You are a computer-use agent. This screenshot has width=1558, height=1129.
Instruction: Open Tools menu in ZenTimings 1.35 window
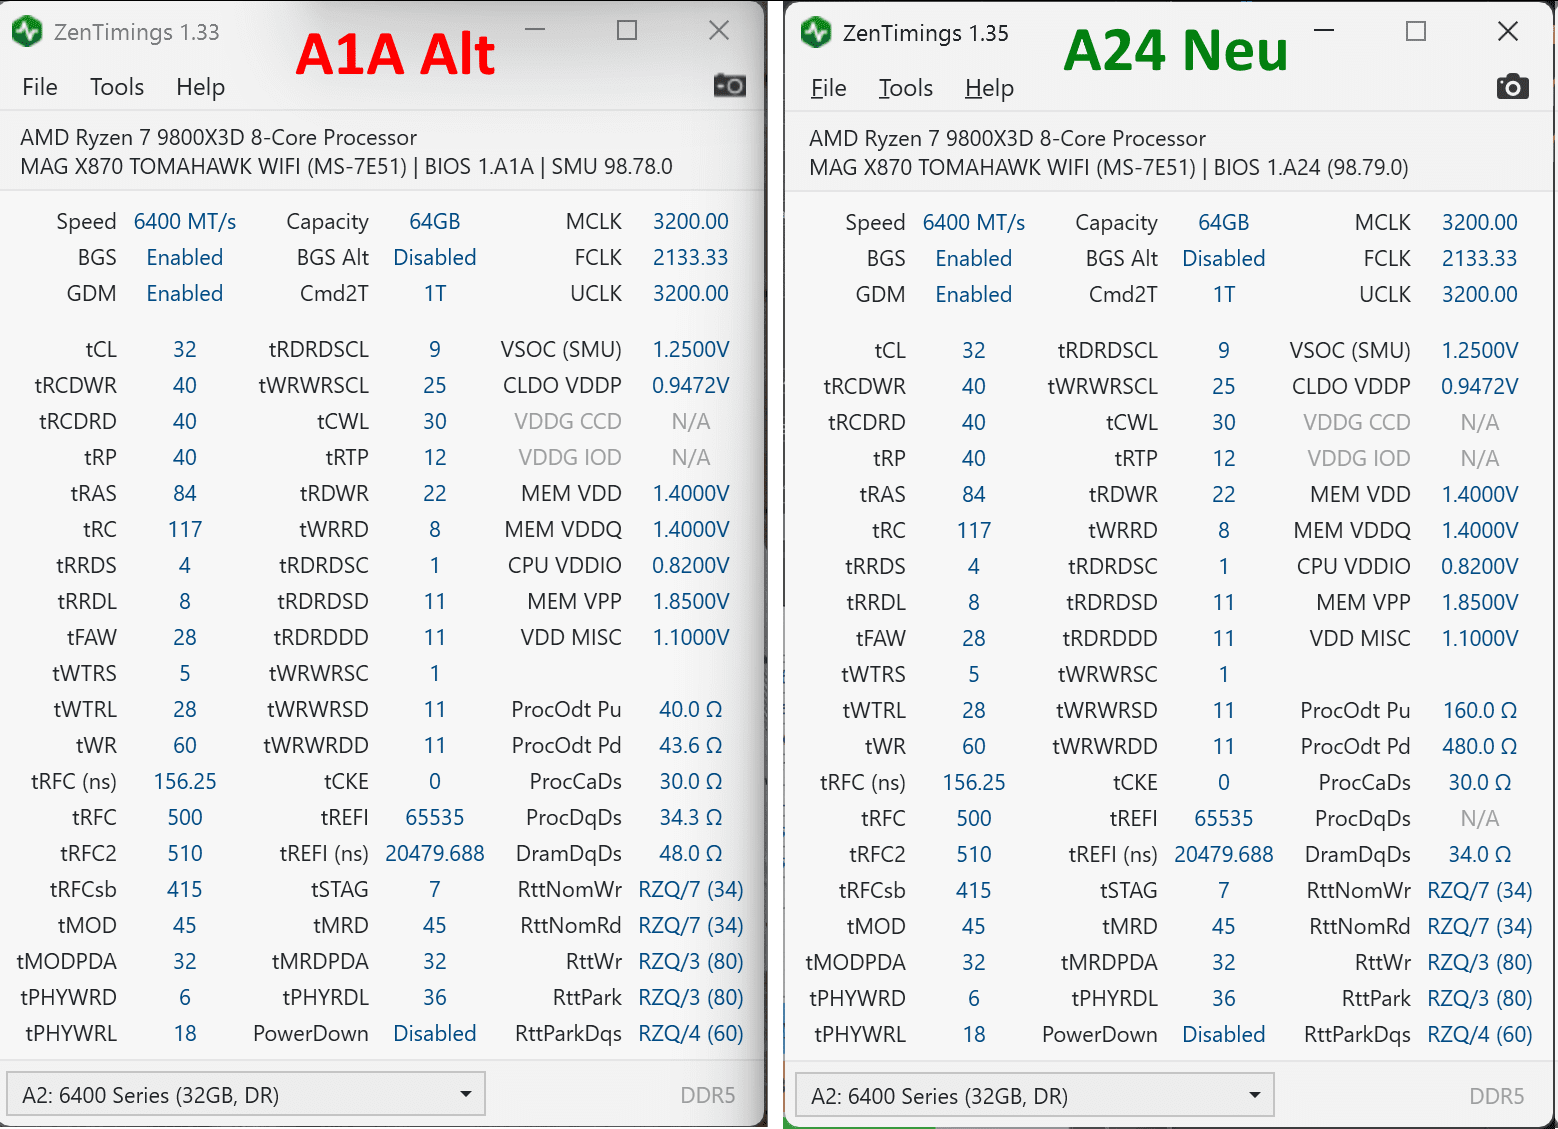[x=906, y=88]
